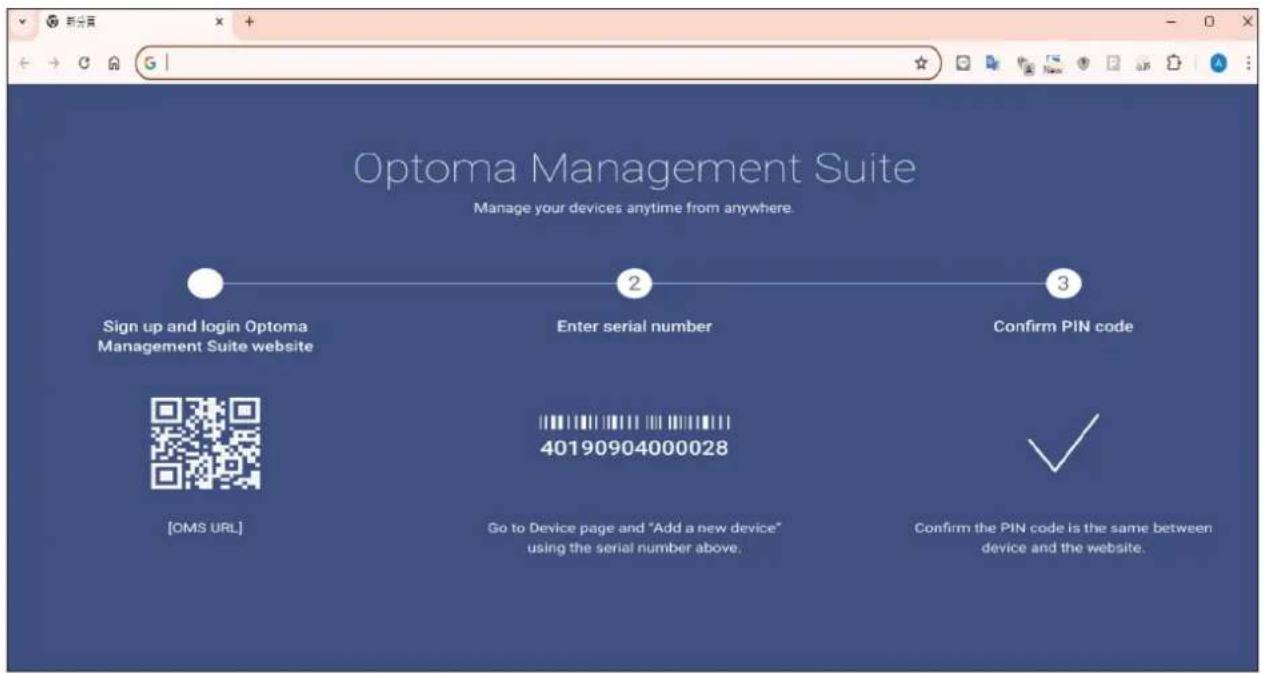The width and height of the screenshot is (1265, 673).
Task: Open the Chrome three-dot menu
Action: click(1248, 62)
